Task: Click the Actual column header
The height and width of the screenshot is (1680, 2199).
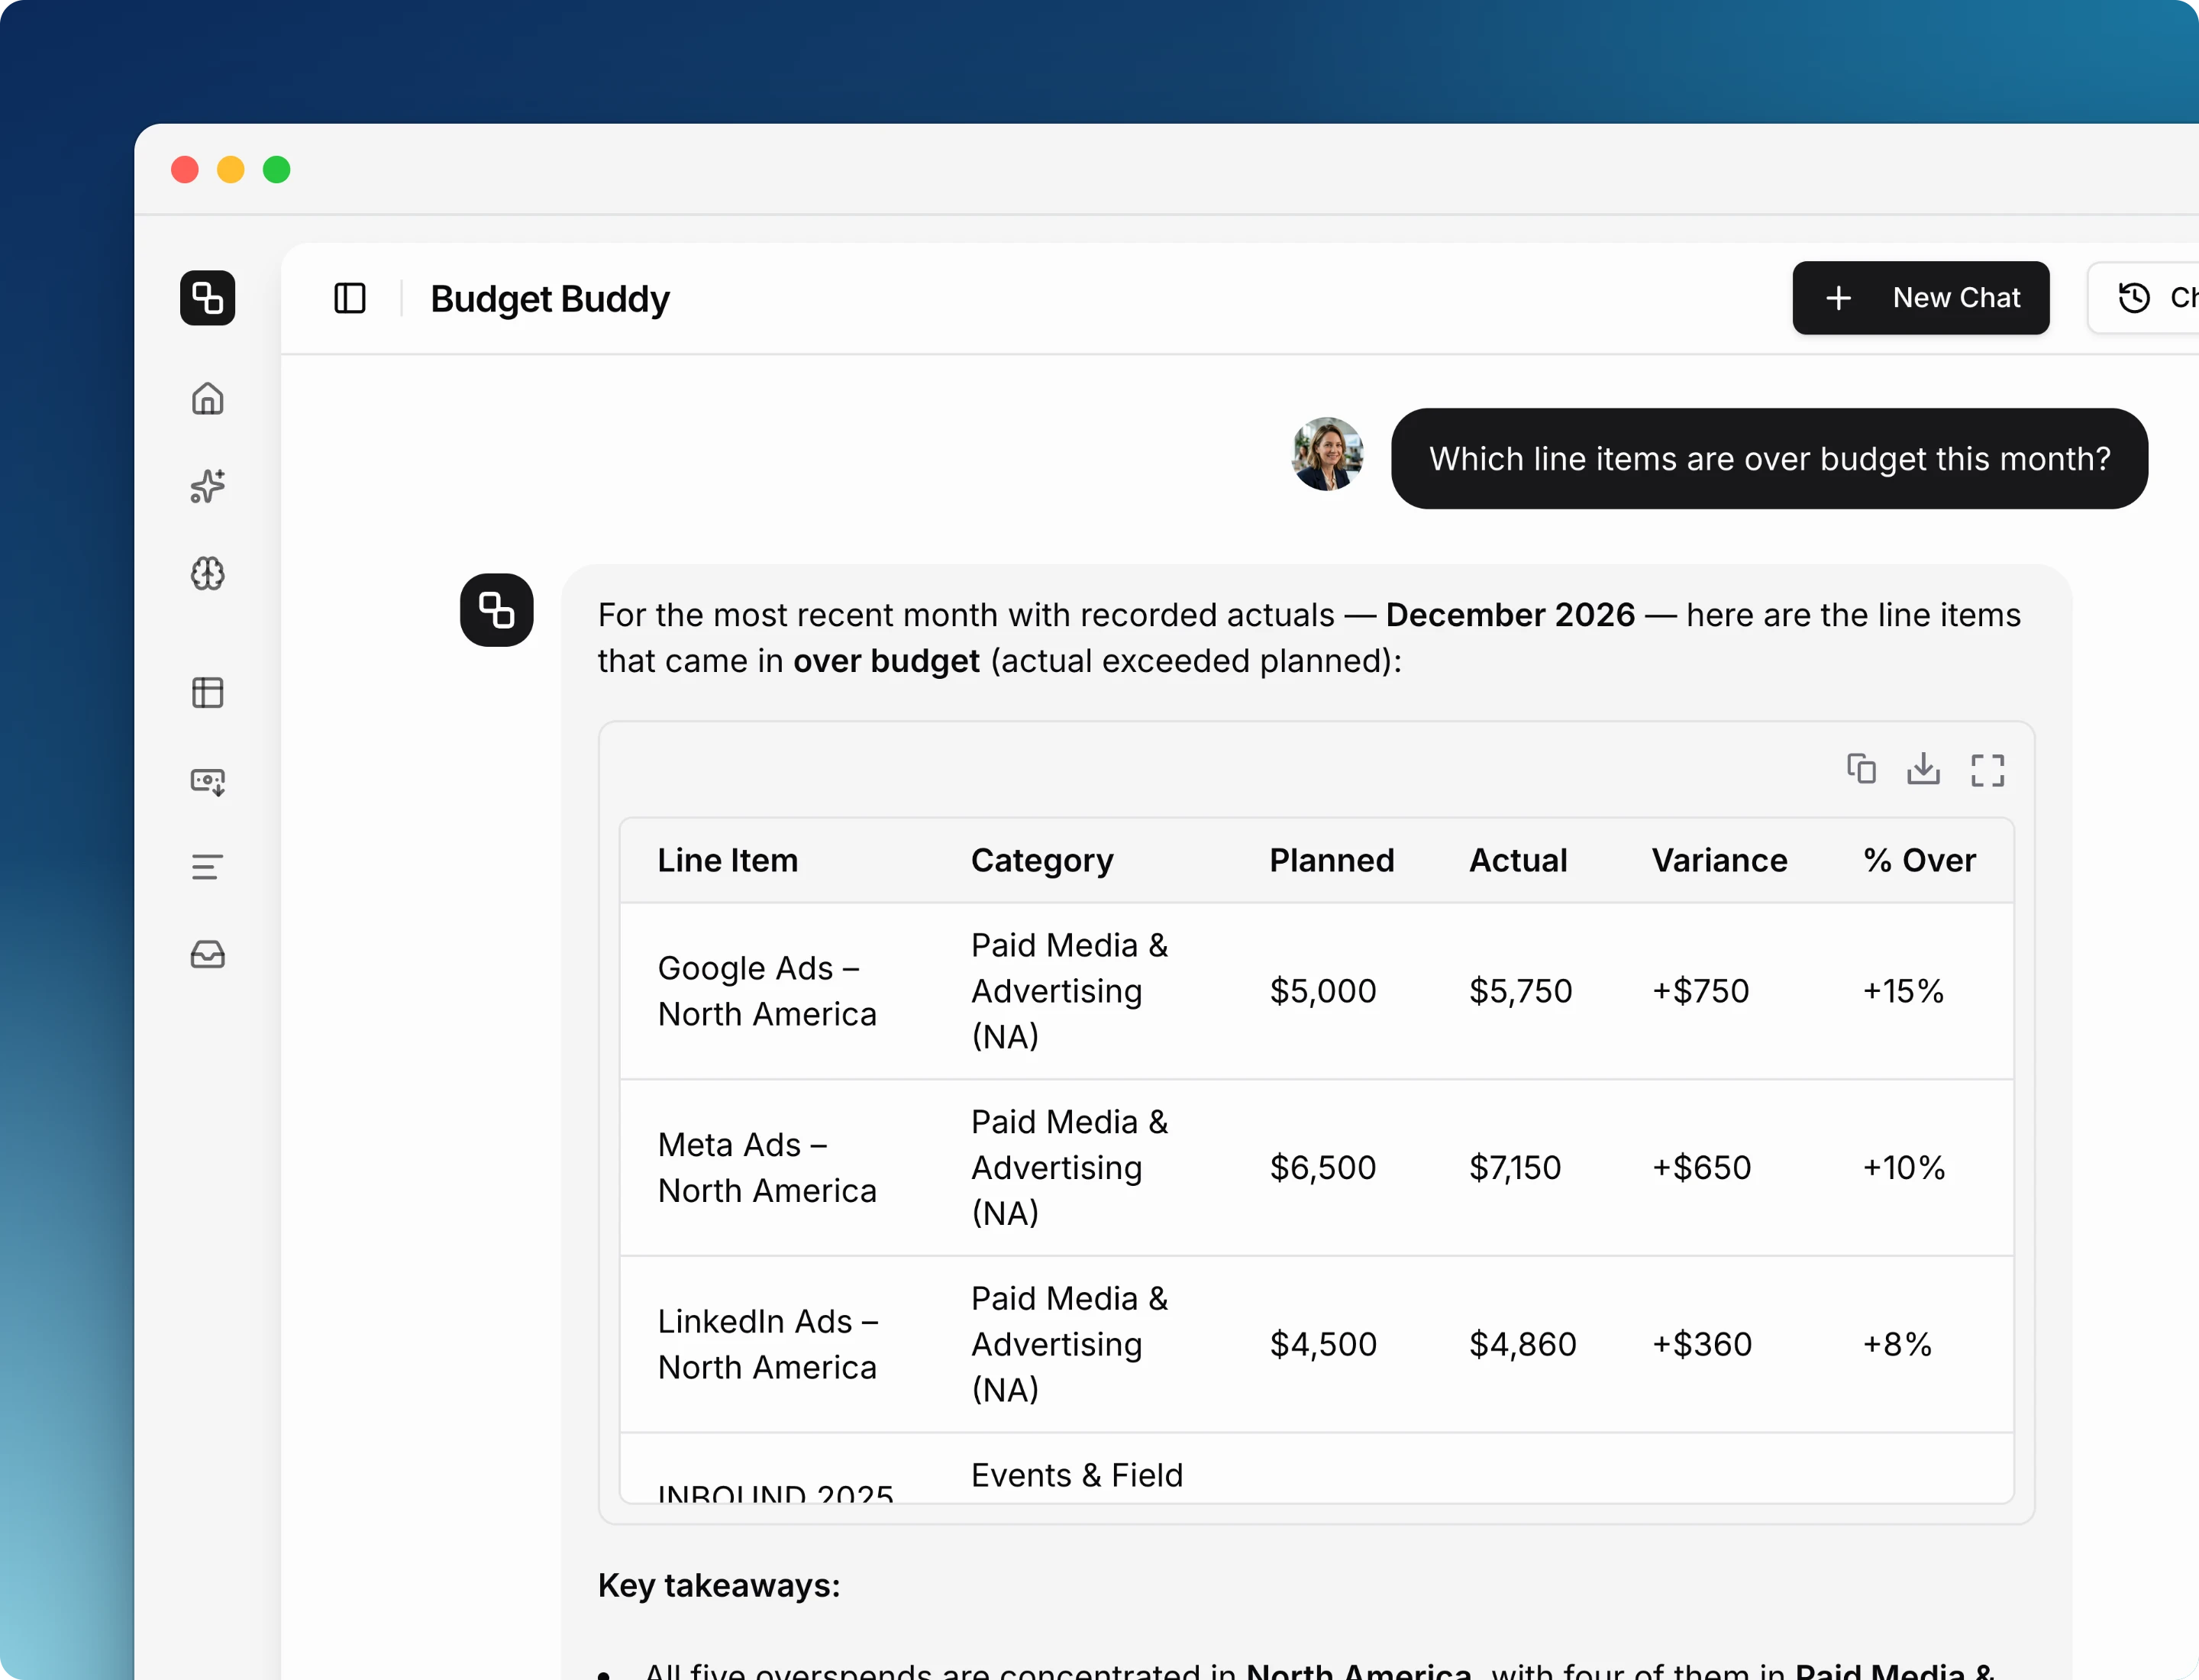Action: (x=1518, y=861)
